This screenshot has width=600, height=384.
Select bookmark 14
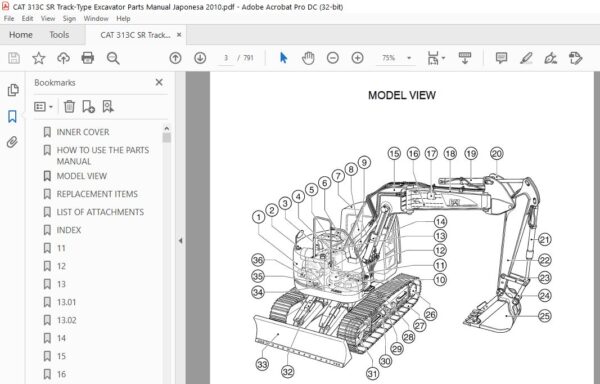click(61, 338)
